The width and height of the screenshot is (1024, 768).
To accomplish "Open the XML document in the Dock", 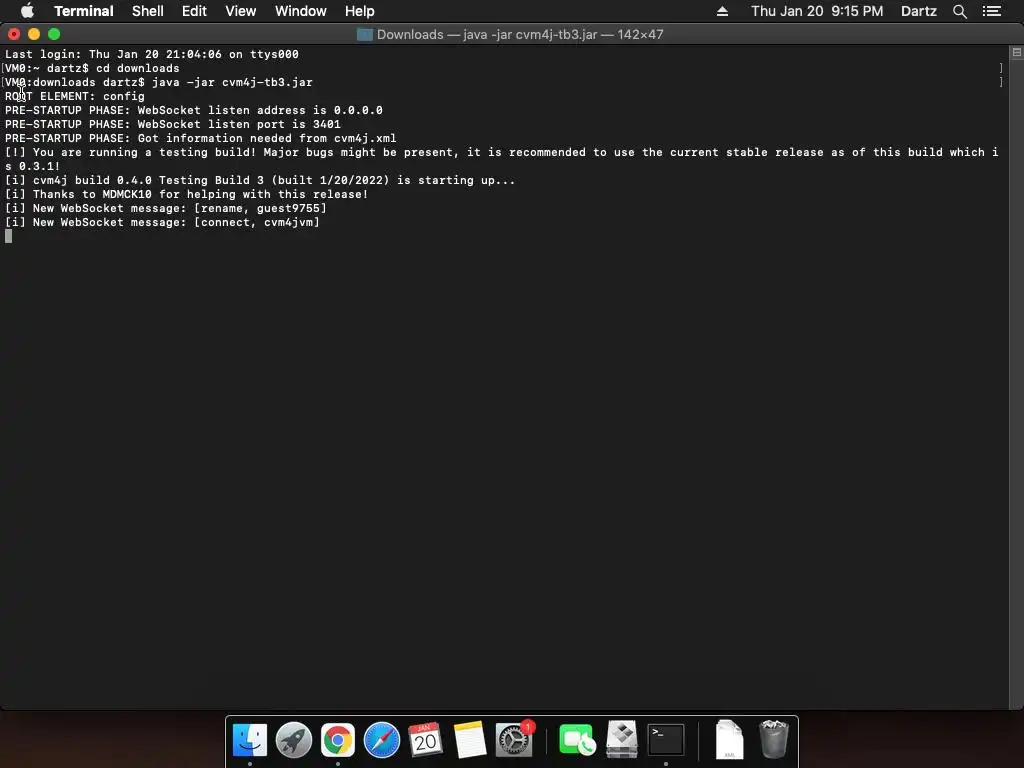I will [729, 740].
